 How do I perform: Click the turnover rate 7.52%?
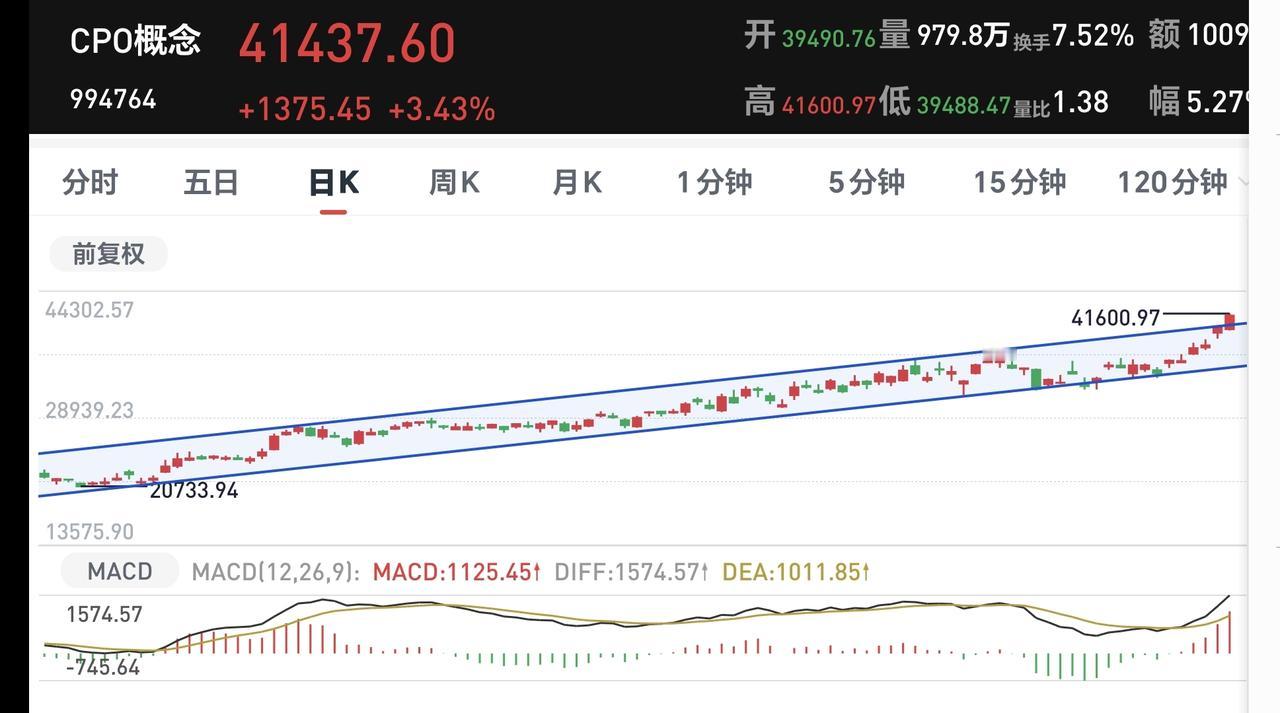(1093, 36)
